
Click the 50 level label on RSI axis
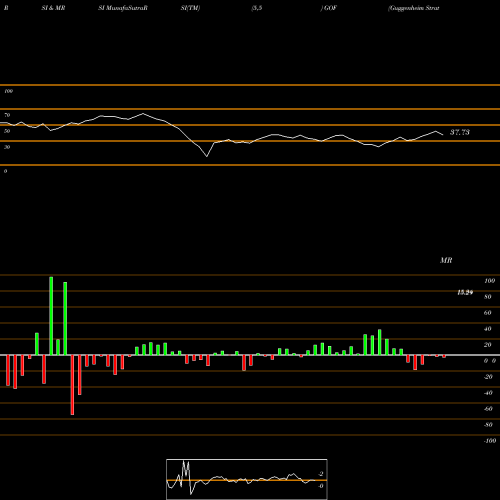click(7, 131)
